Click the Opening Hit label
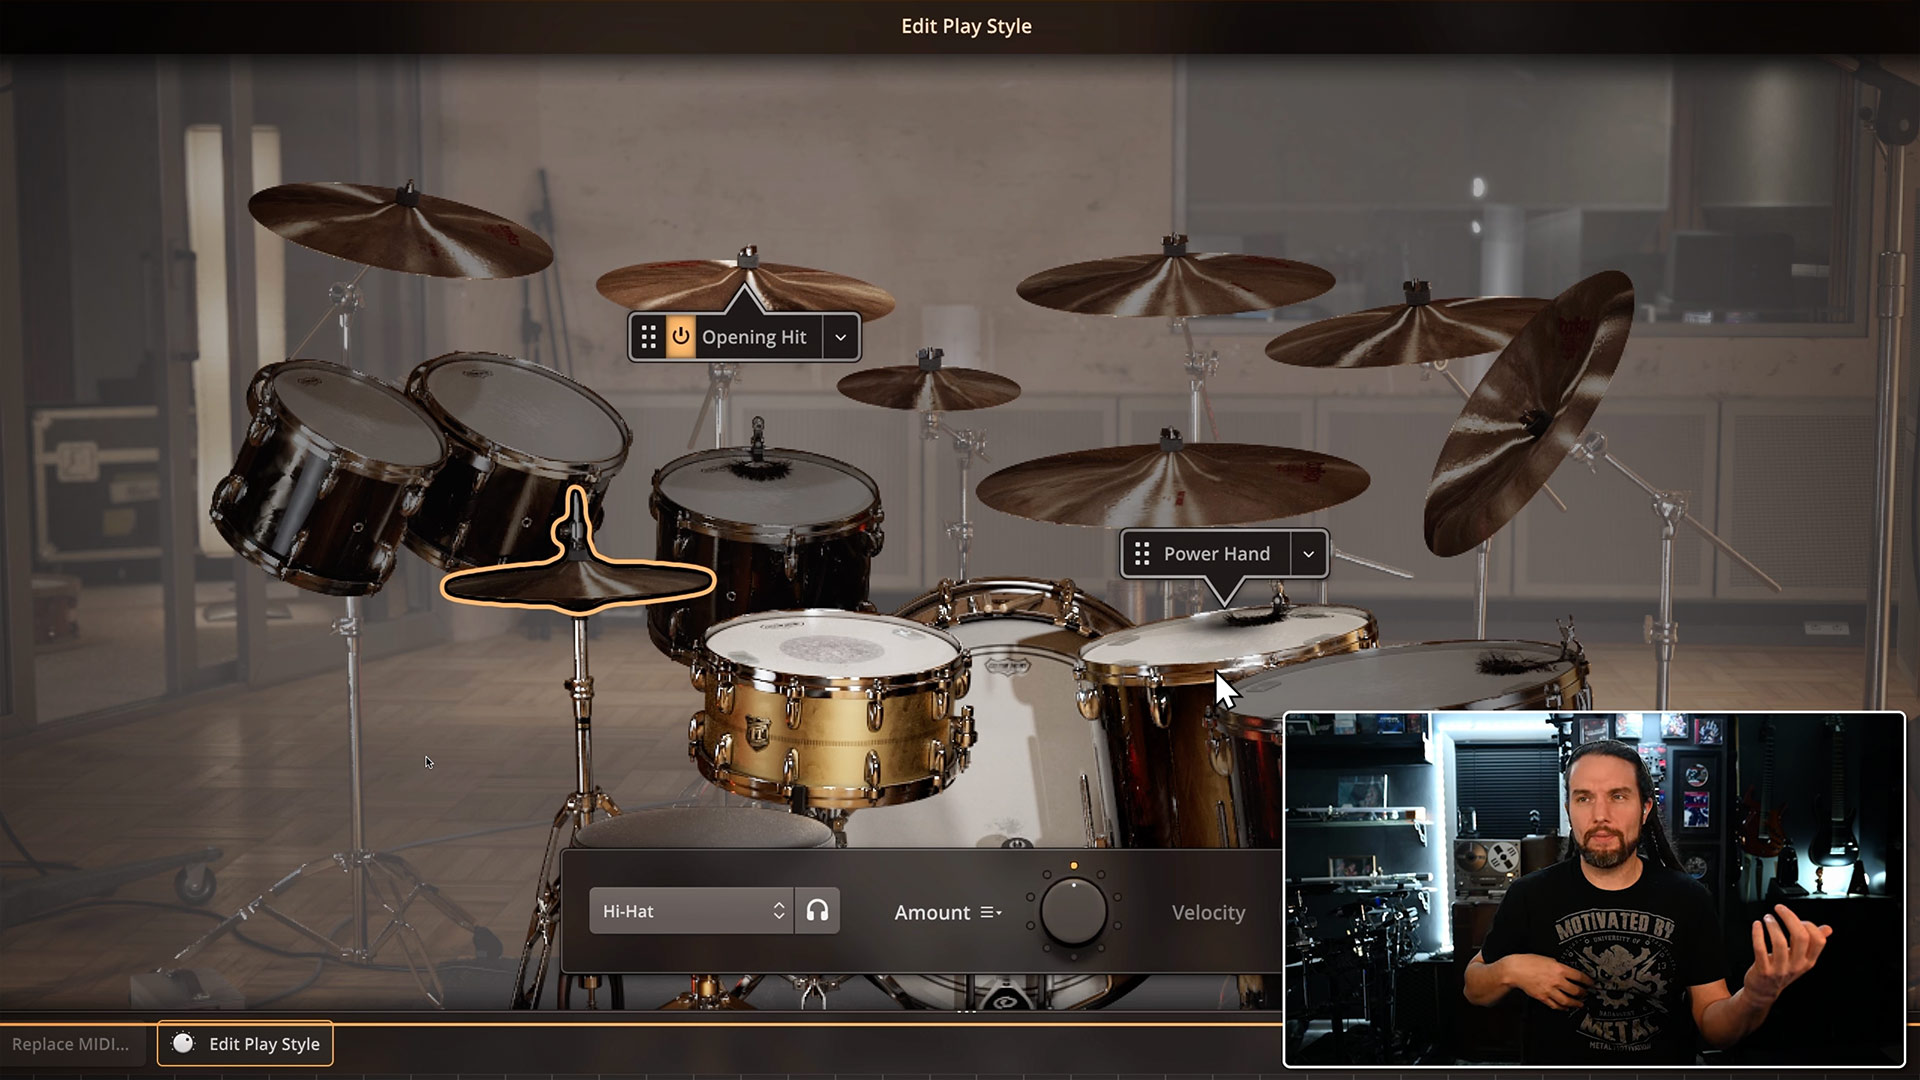The width and height of the screenshot is (1920, 1080). [x=754, y=337]
